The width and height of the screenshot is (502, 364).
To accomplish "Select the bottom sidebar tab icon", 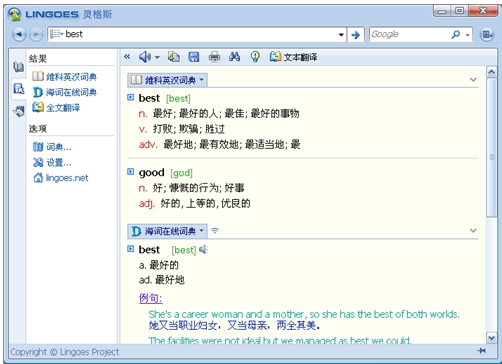I will click(x=19, y=111).
